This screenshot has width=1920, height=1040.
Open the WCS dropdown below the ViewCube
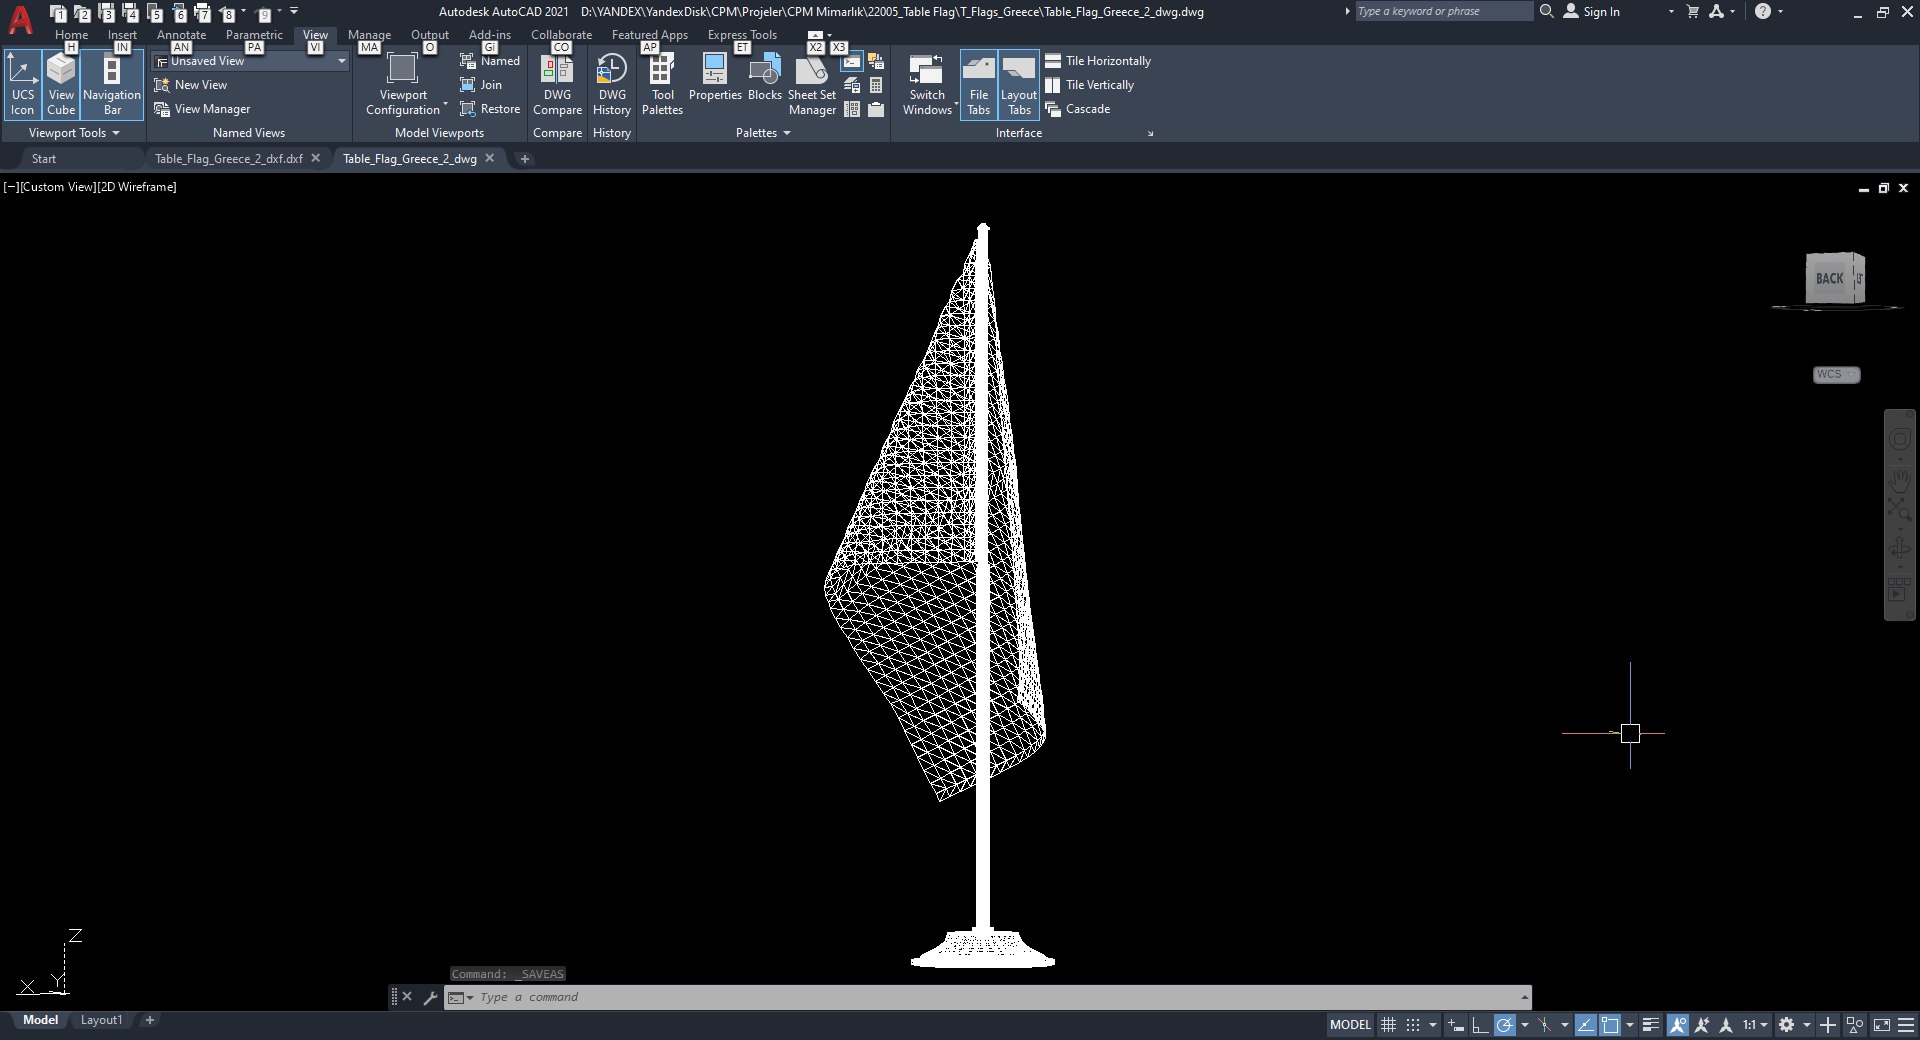1836,375
